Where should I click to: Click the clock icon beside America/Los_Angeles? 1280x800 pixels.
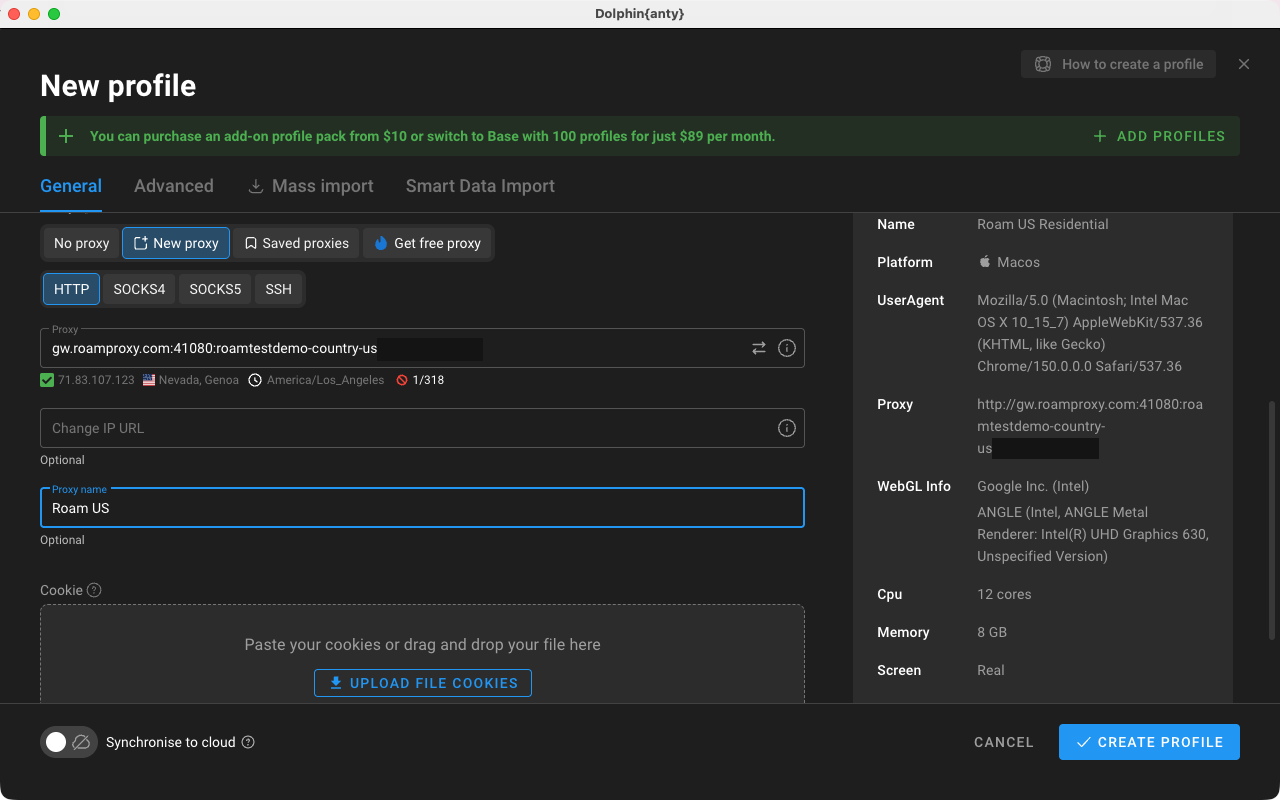click(255, 380)
